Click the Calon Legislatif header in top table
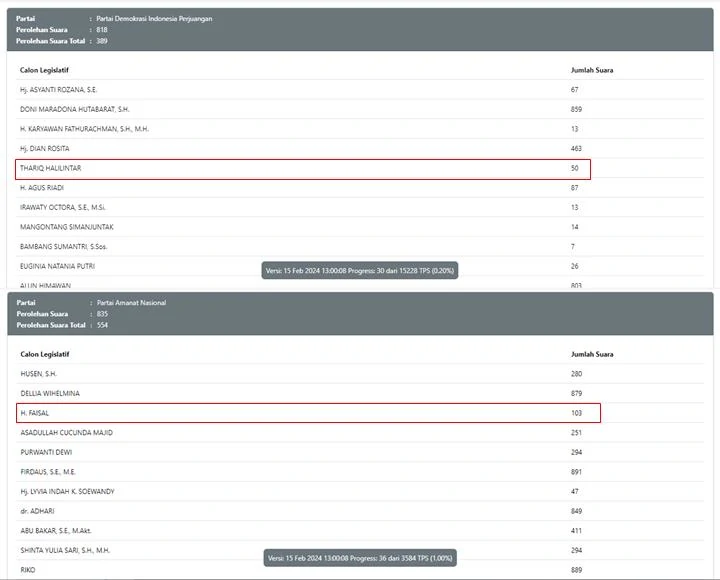This screenshot has height=580, width=720. (x=44, y=70)
